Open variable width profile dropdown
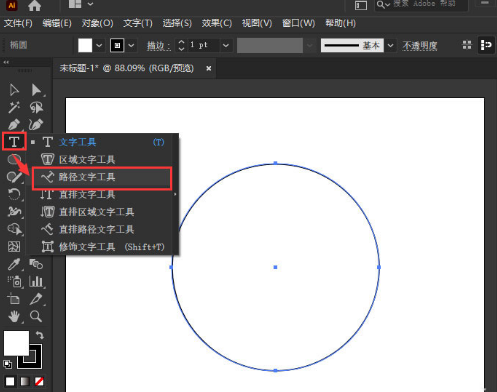The image size is (497, 392). (x=310, y=45)
